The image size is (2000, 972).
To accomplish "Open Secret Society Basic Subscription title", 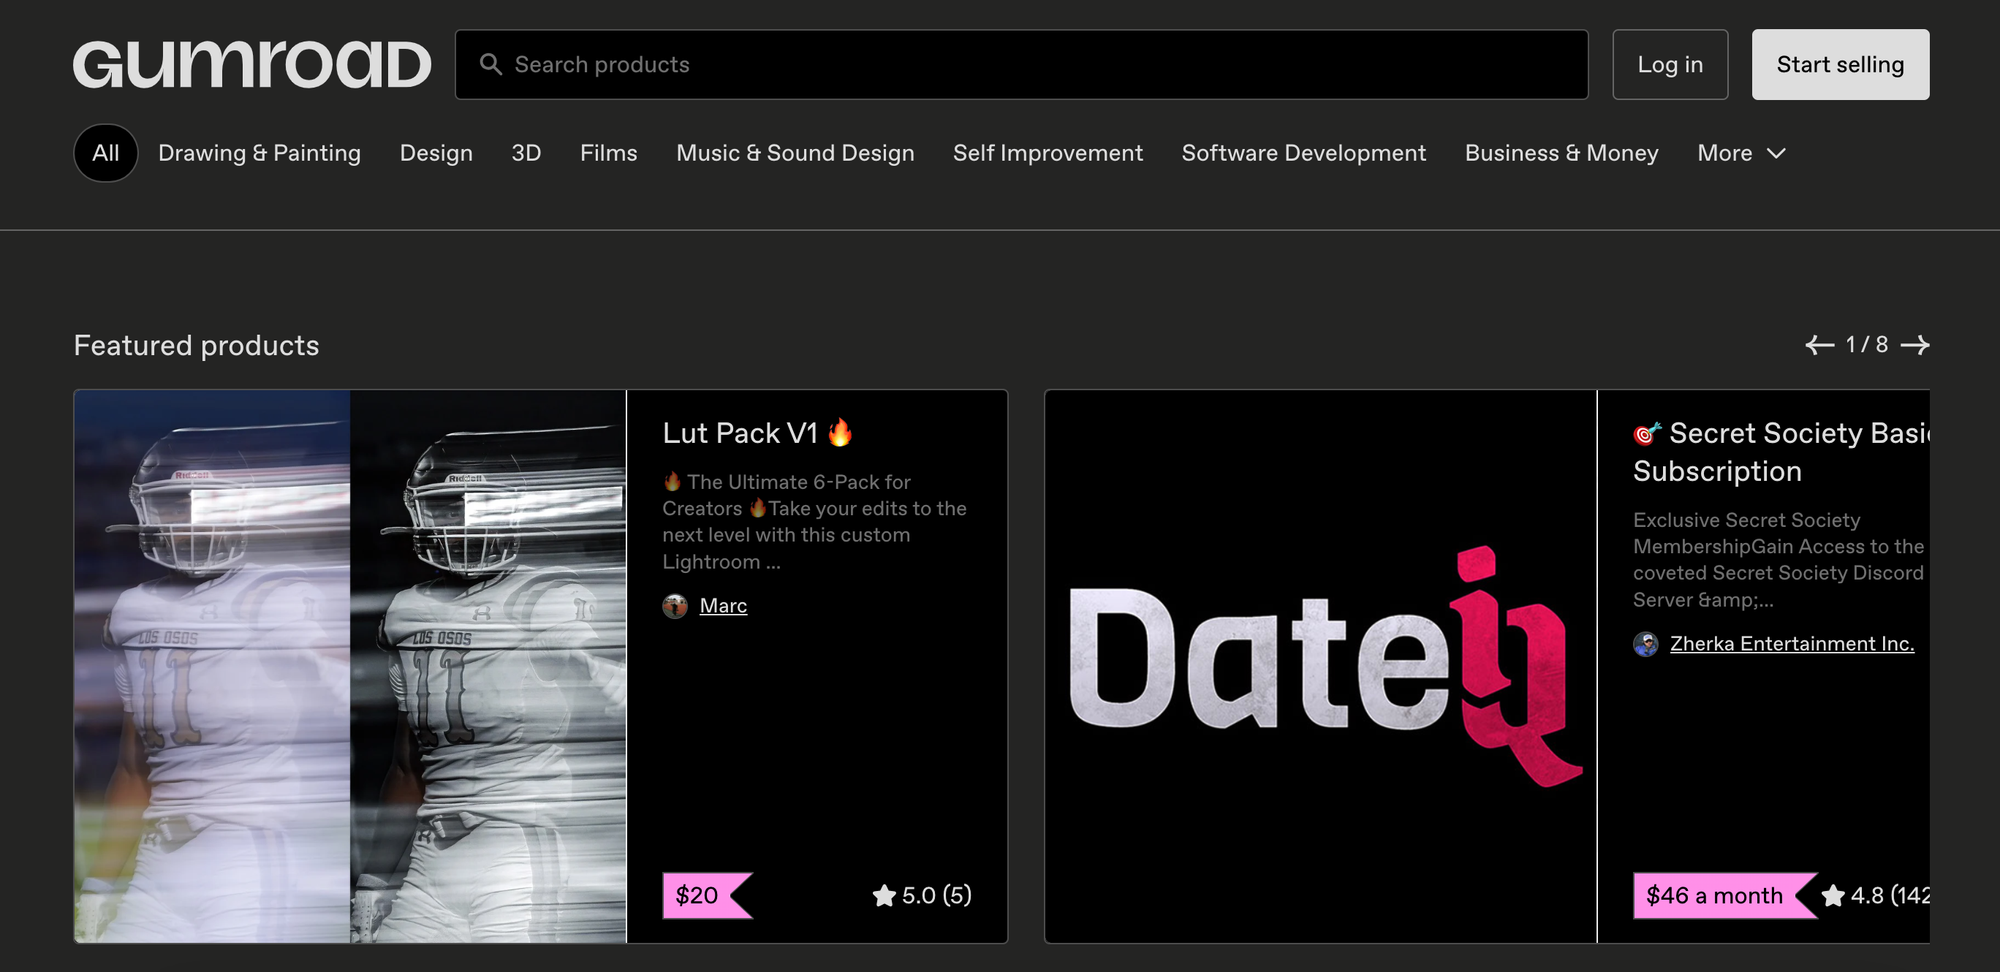I will coord(1781,452).
